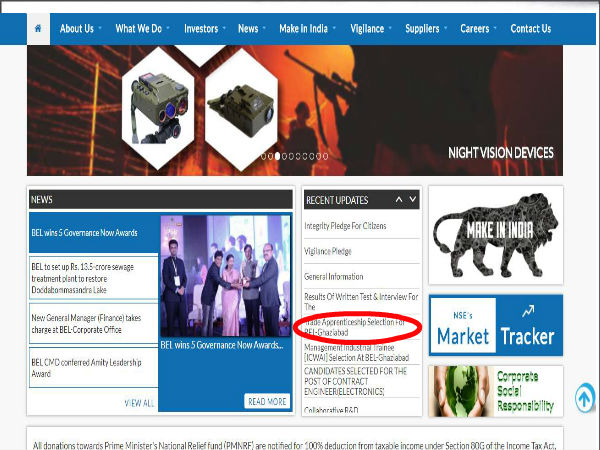
Task: Open the About Us menu
Action: click(77, 29)
